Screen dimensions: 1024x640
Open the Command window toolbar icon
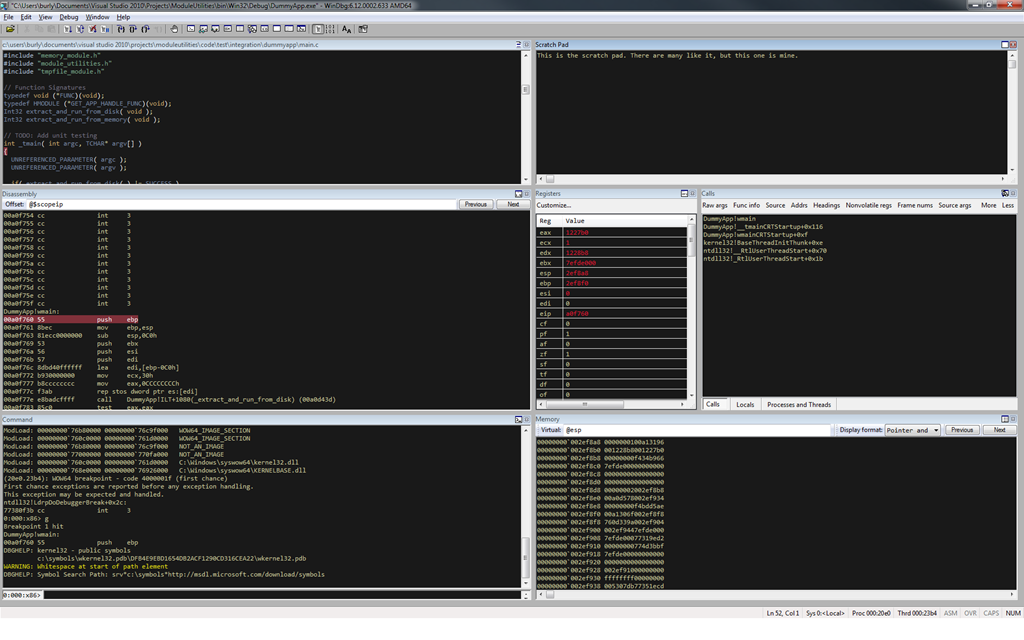(191, 29)
